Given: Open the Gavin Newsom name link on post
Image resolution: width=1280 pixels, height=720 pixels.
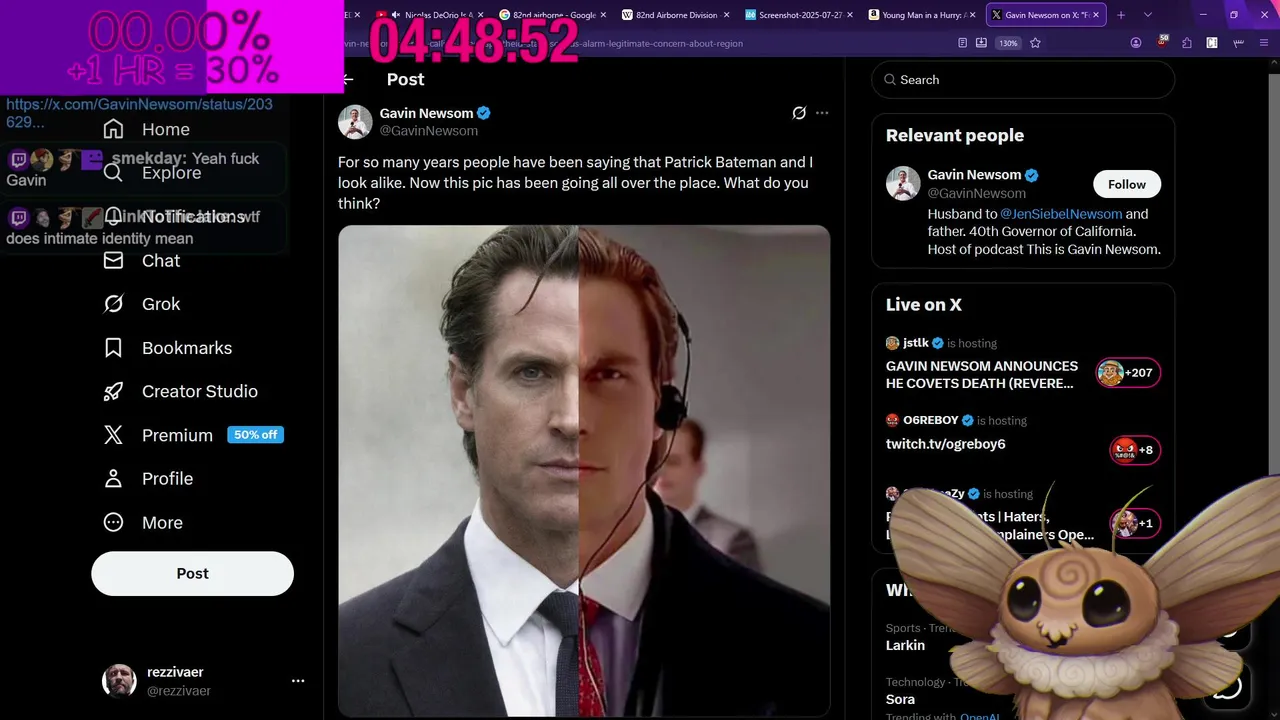Looking at the screenshot, I should pyautogui.click(x=426, y=113).
